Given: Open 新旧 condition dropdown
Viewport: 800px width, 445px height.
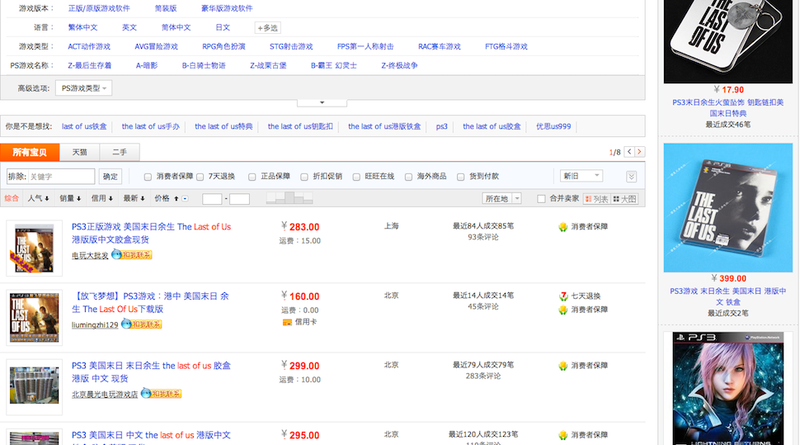Looking at the screenshot, I should [x=581, y=176].
